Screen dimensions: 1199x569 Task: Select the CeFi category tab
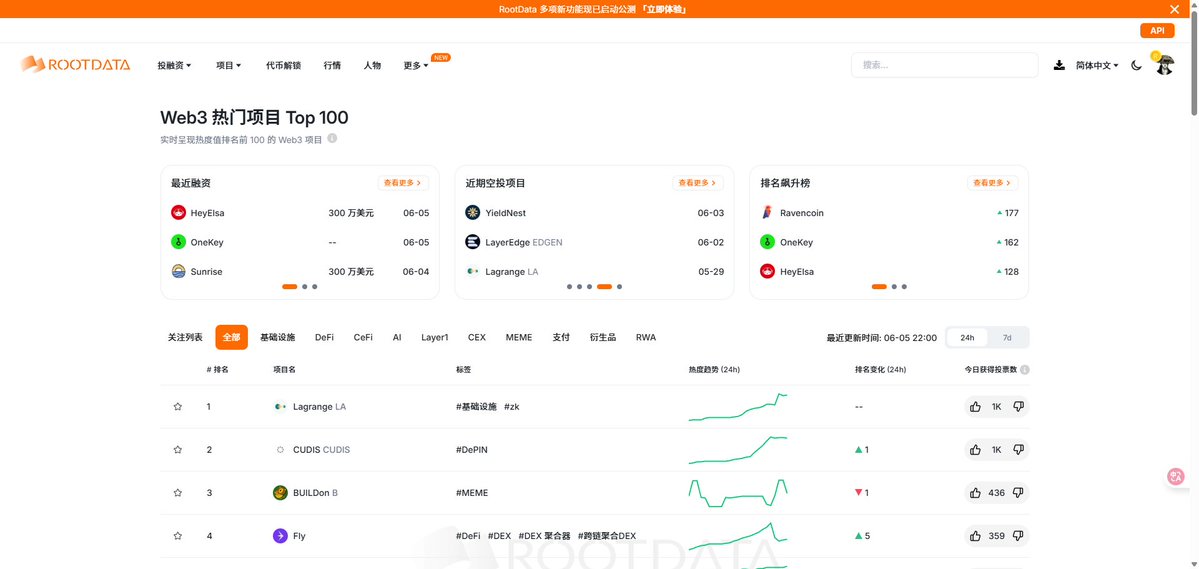tap(363, 337)
